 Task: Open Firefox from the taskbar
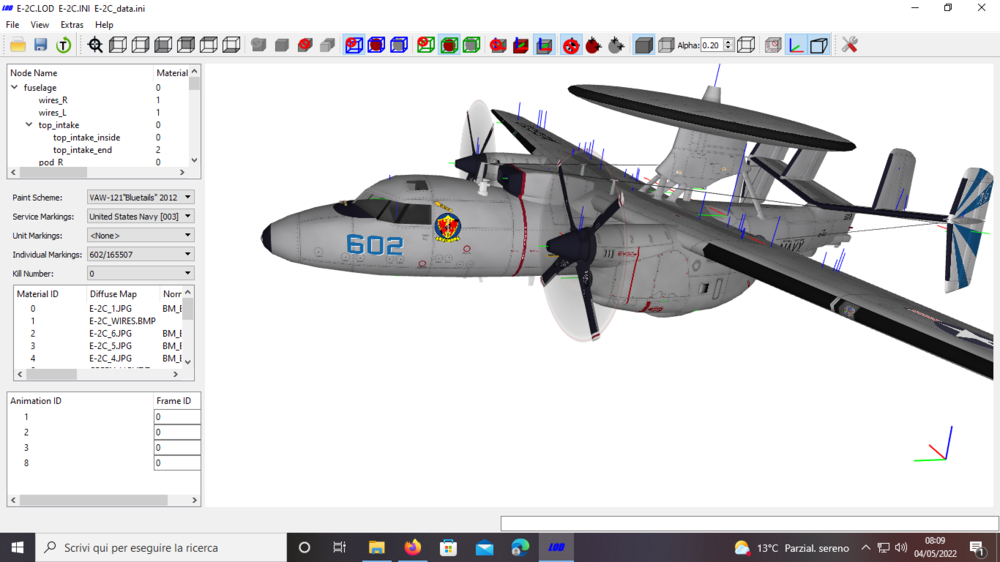413,547
